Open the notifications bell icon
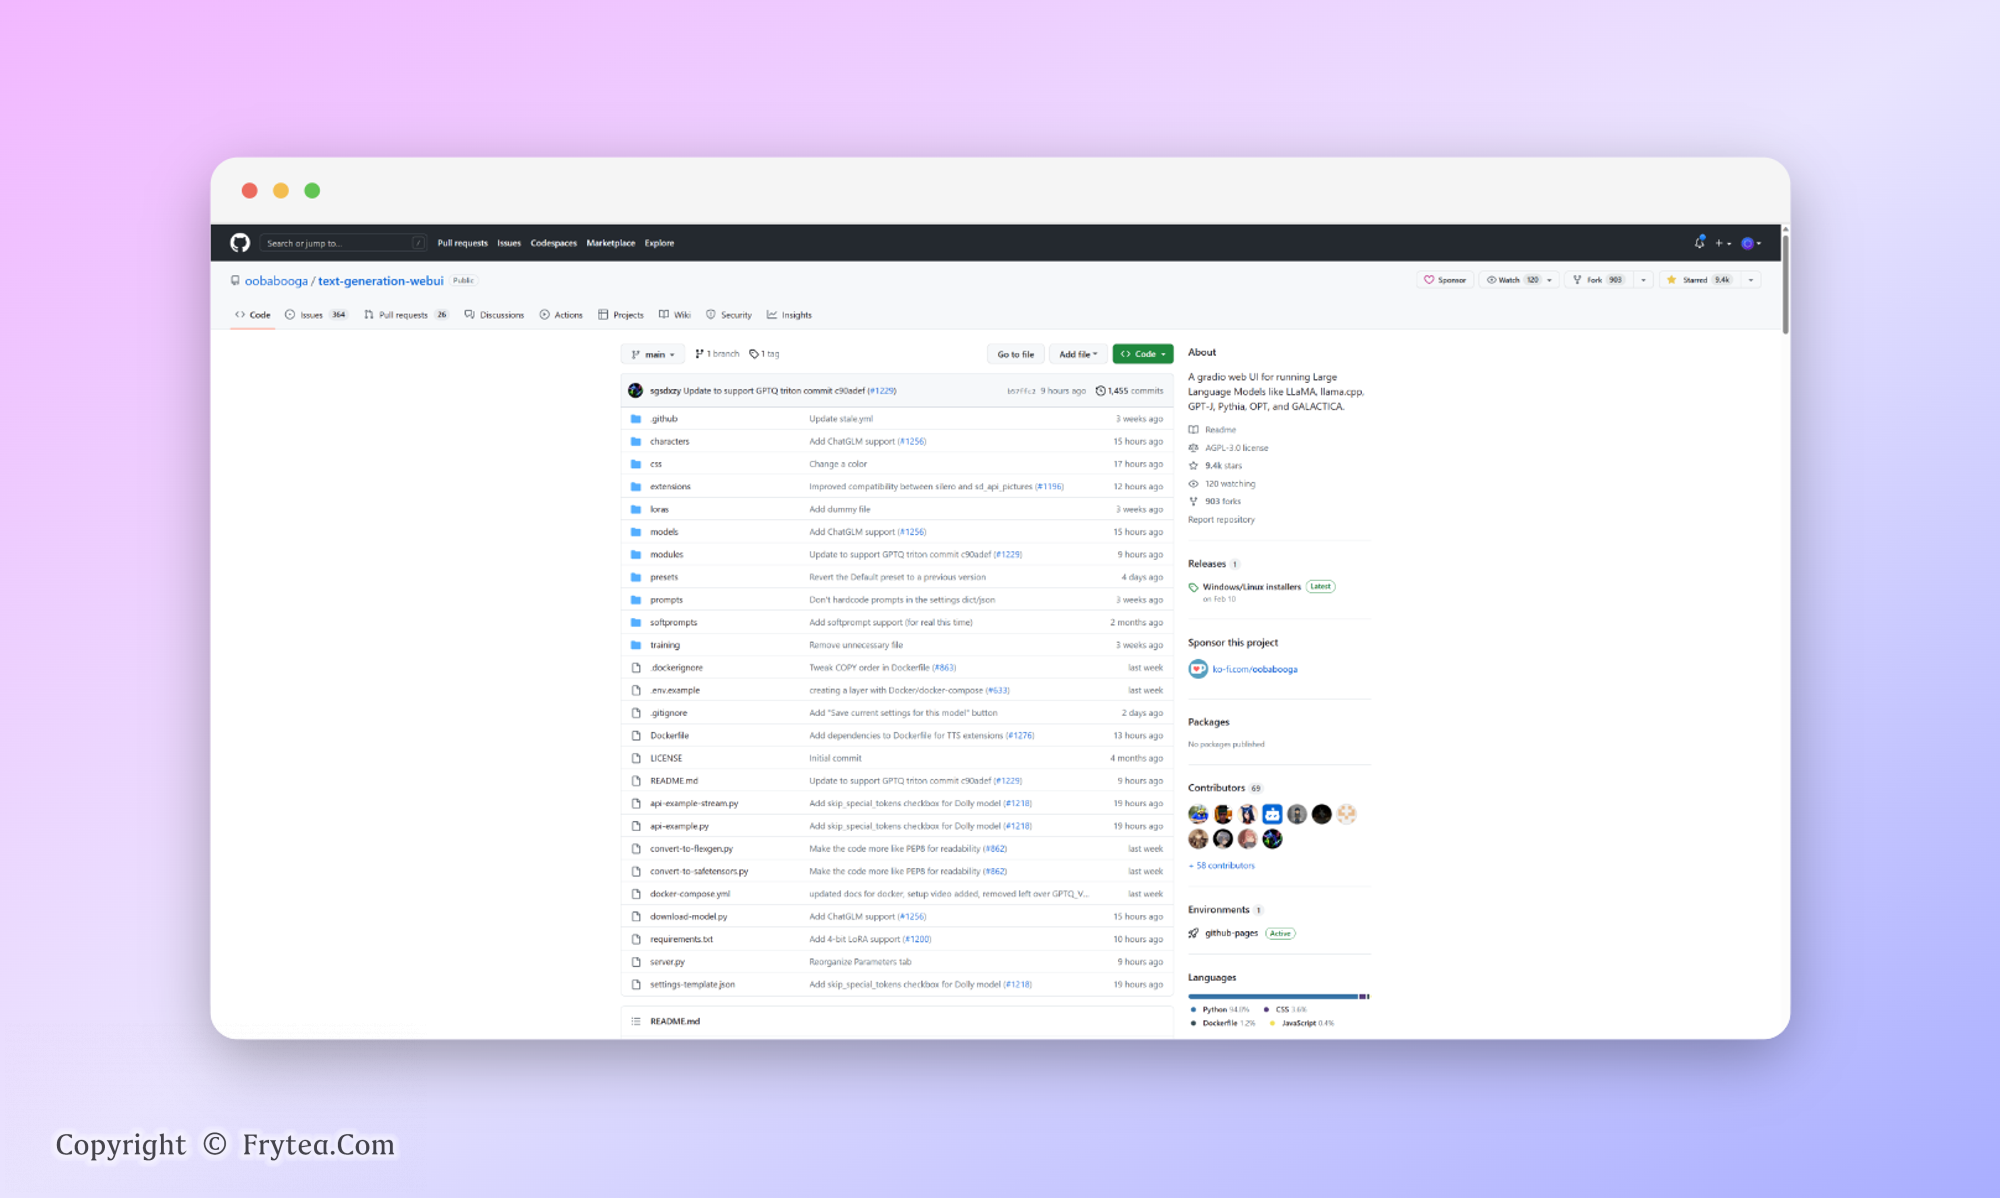2000x1198 pixels. [x=1699, y=243]
